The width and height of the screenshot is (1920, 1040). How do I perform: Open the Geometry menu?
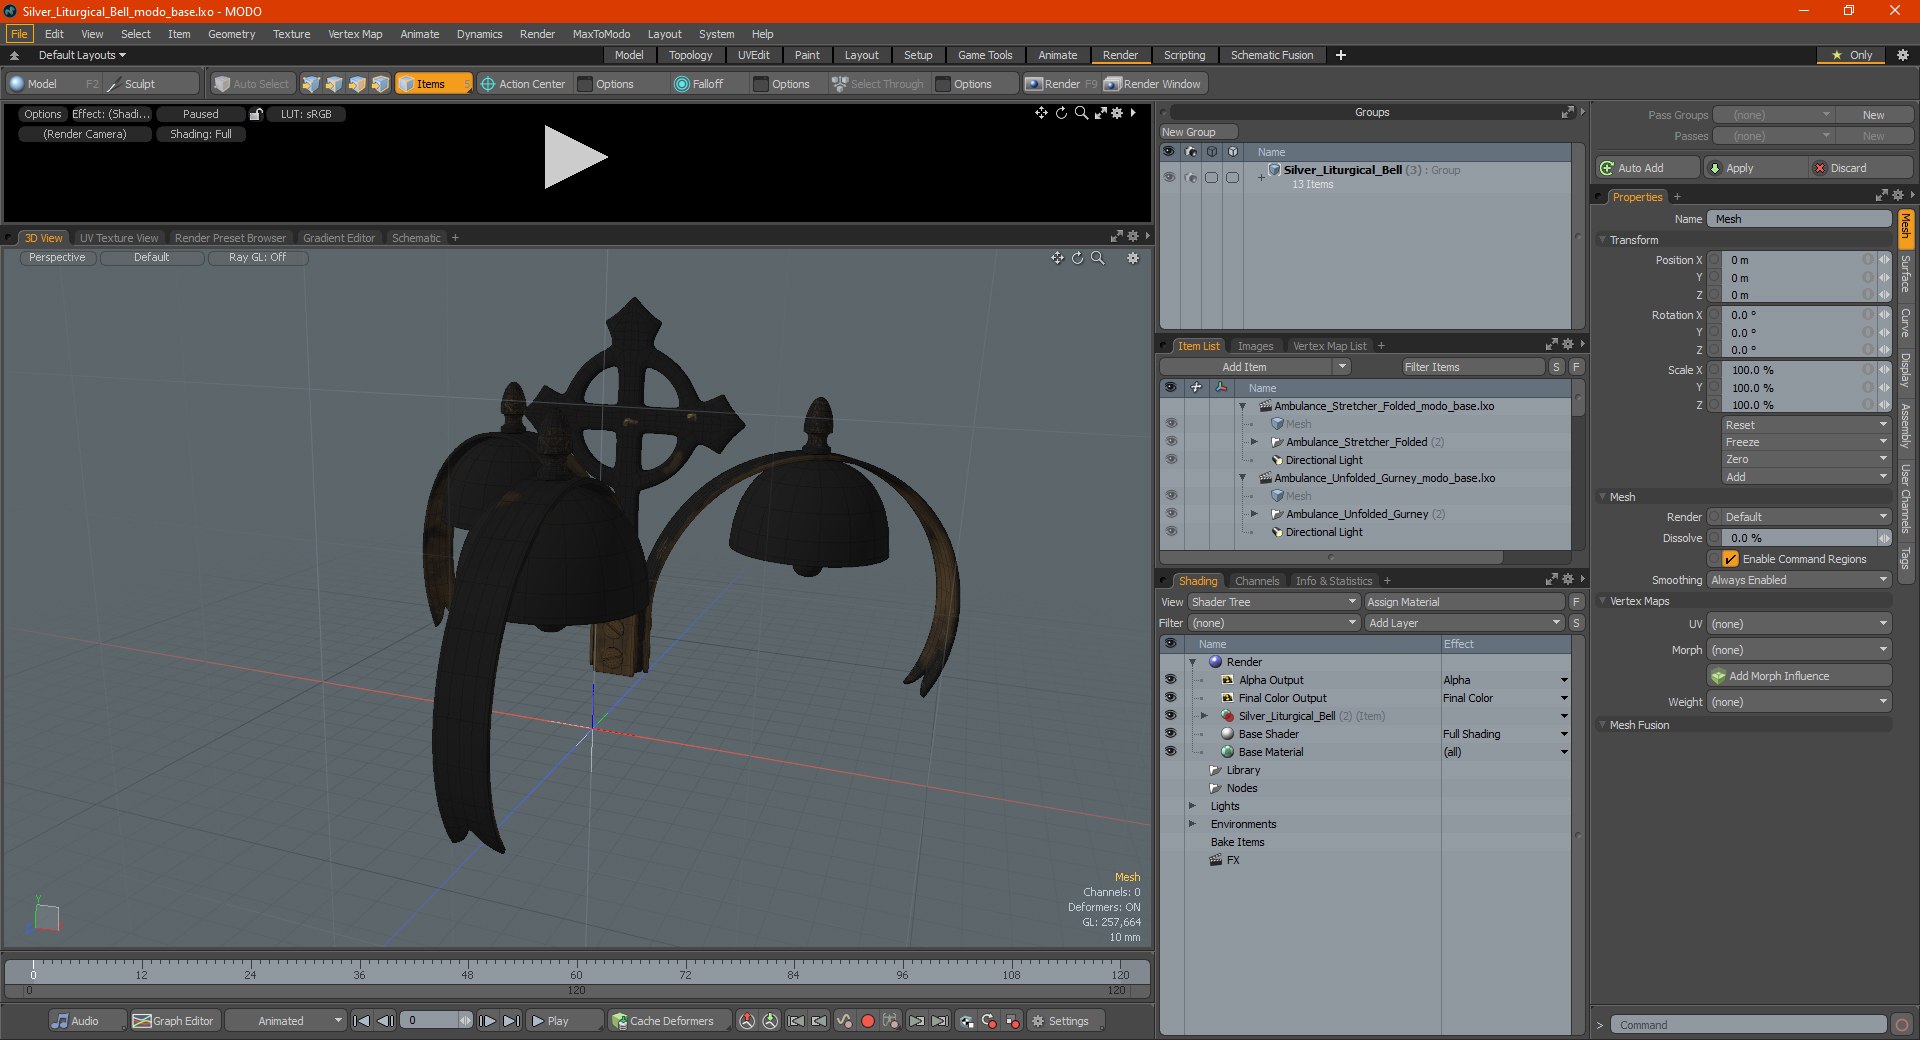tap(231, 34)
